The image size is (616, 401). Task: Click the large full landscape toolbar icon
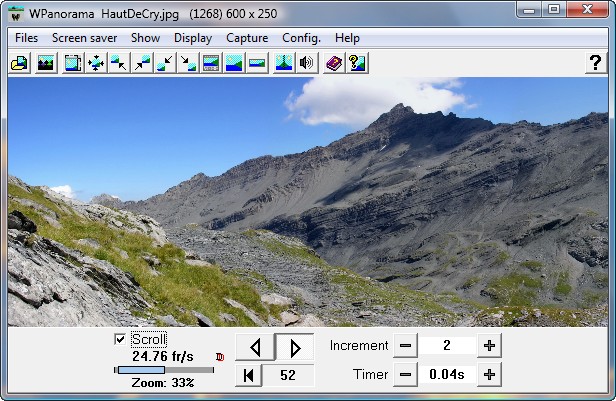234,63
